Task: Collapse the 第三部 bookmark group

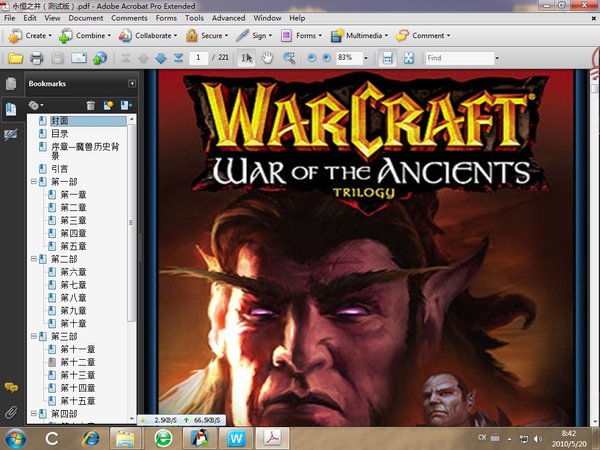Action: (x=34, y=336)
